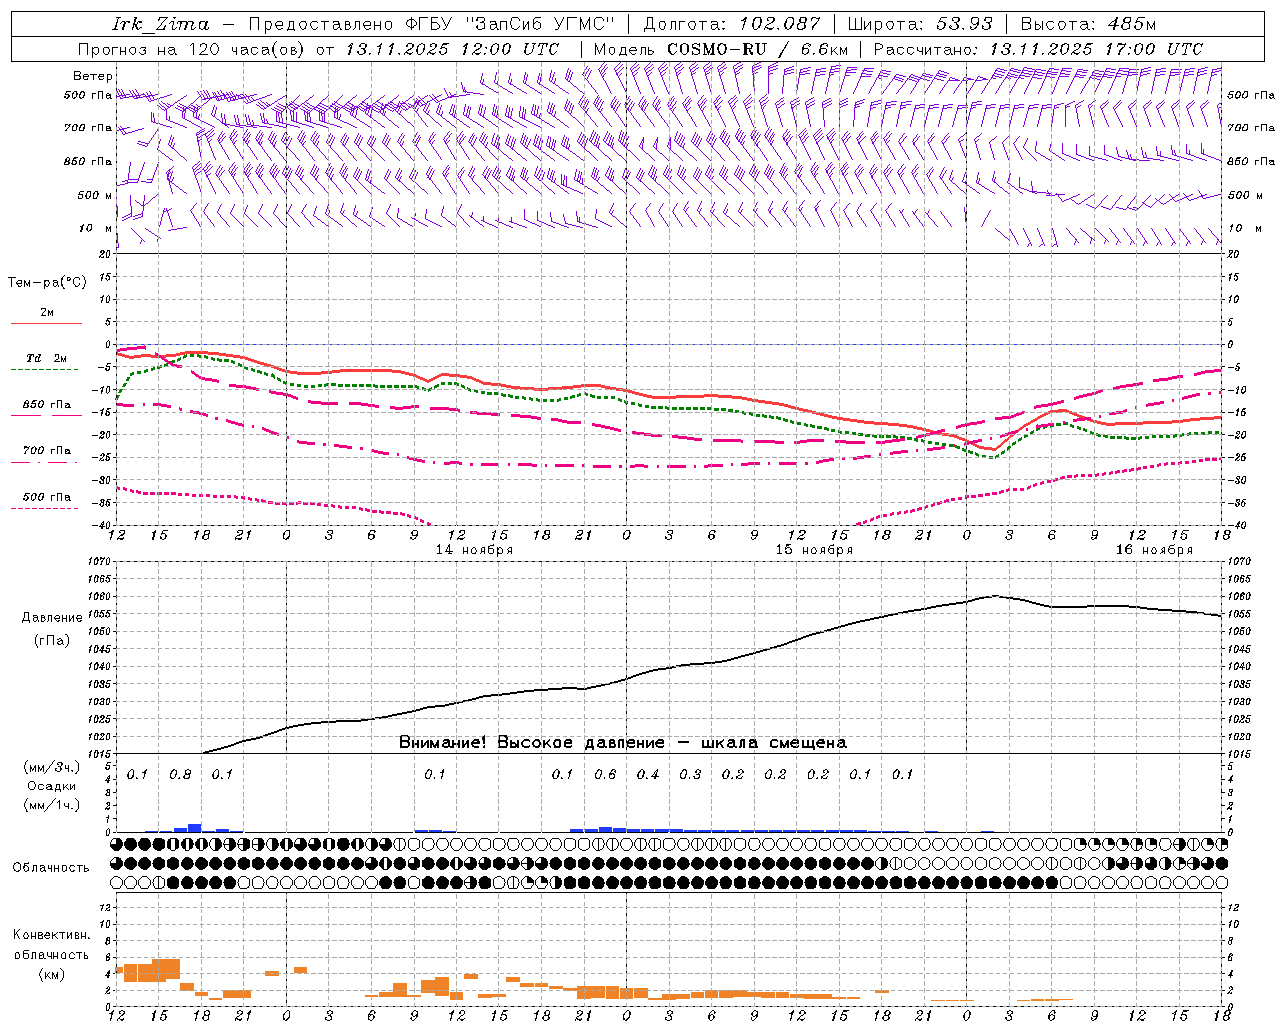Click the 15 ноября date label

coord(814,550)
